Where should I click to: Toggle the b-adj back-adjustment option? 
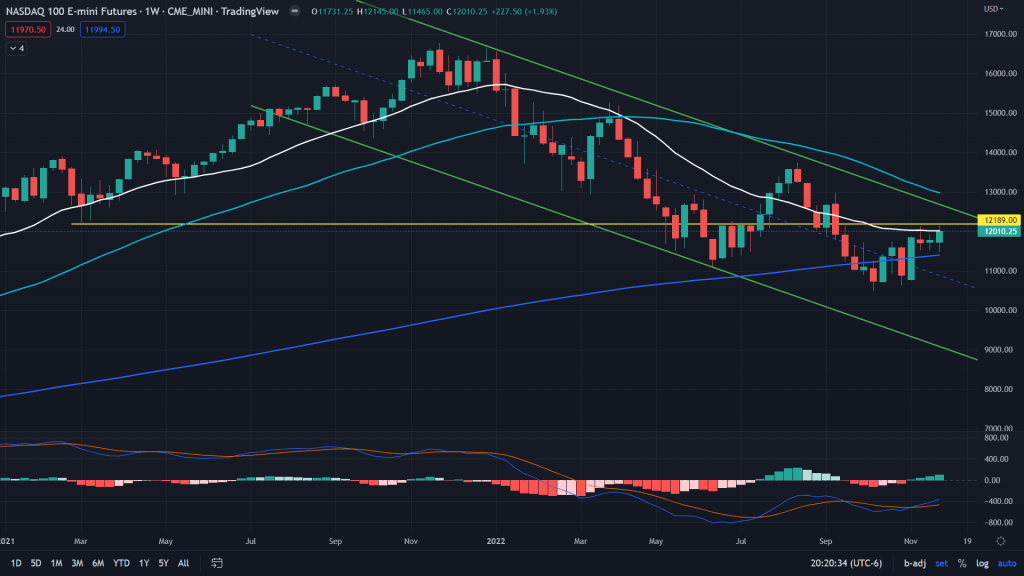tap(912, 564)
